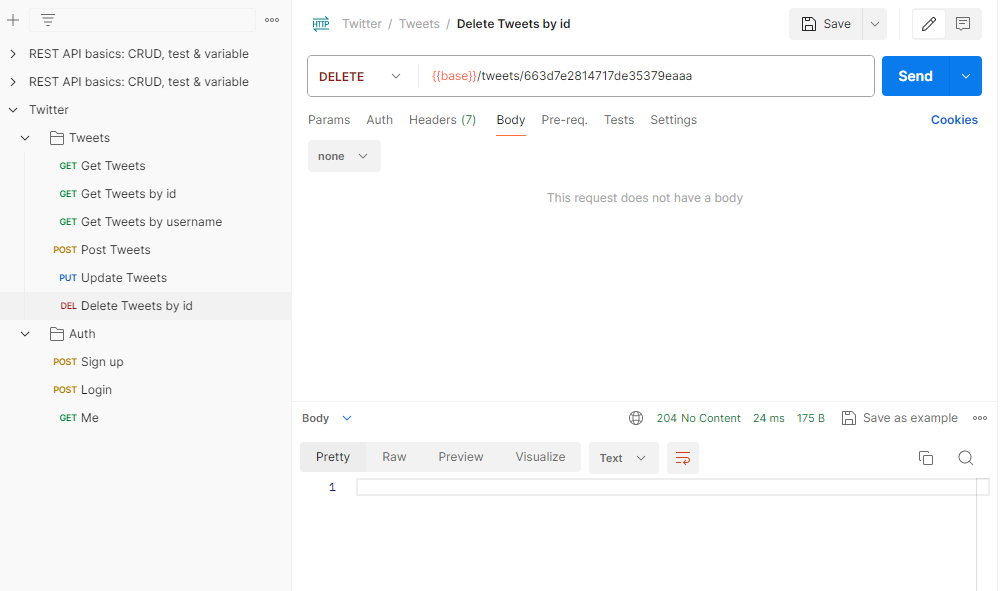The height and width of the screenshot is (591, 1003).
Task: Open sidebar more options ellipsis
Action: coord(272,20)
